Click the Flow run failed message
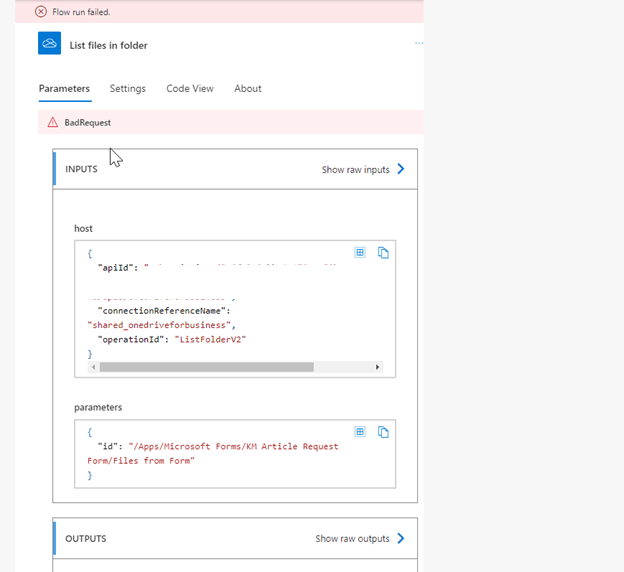 pyautogui.click(x=81, y=12)
